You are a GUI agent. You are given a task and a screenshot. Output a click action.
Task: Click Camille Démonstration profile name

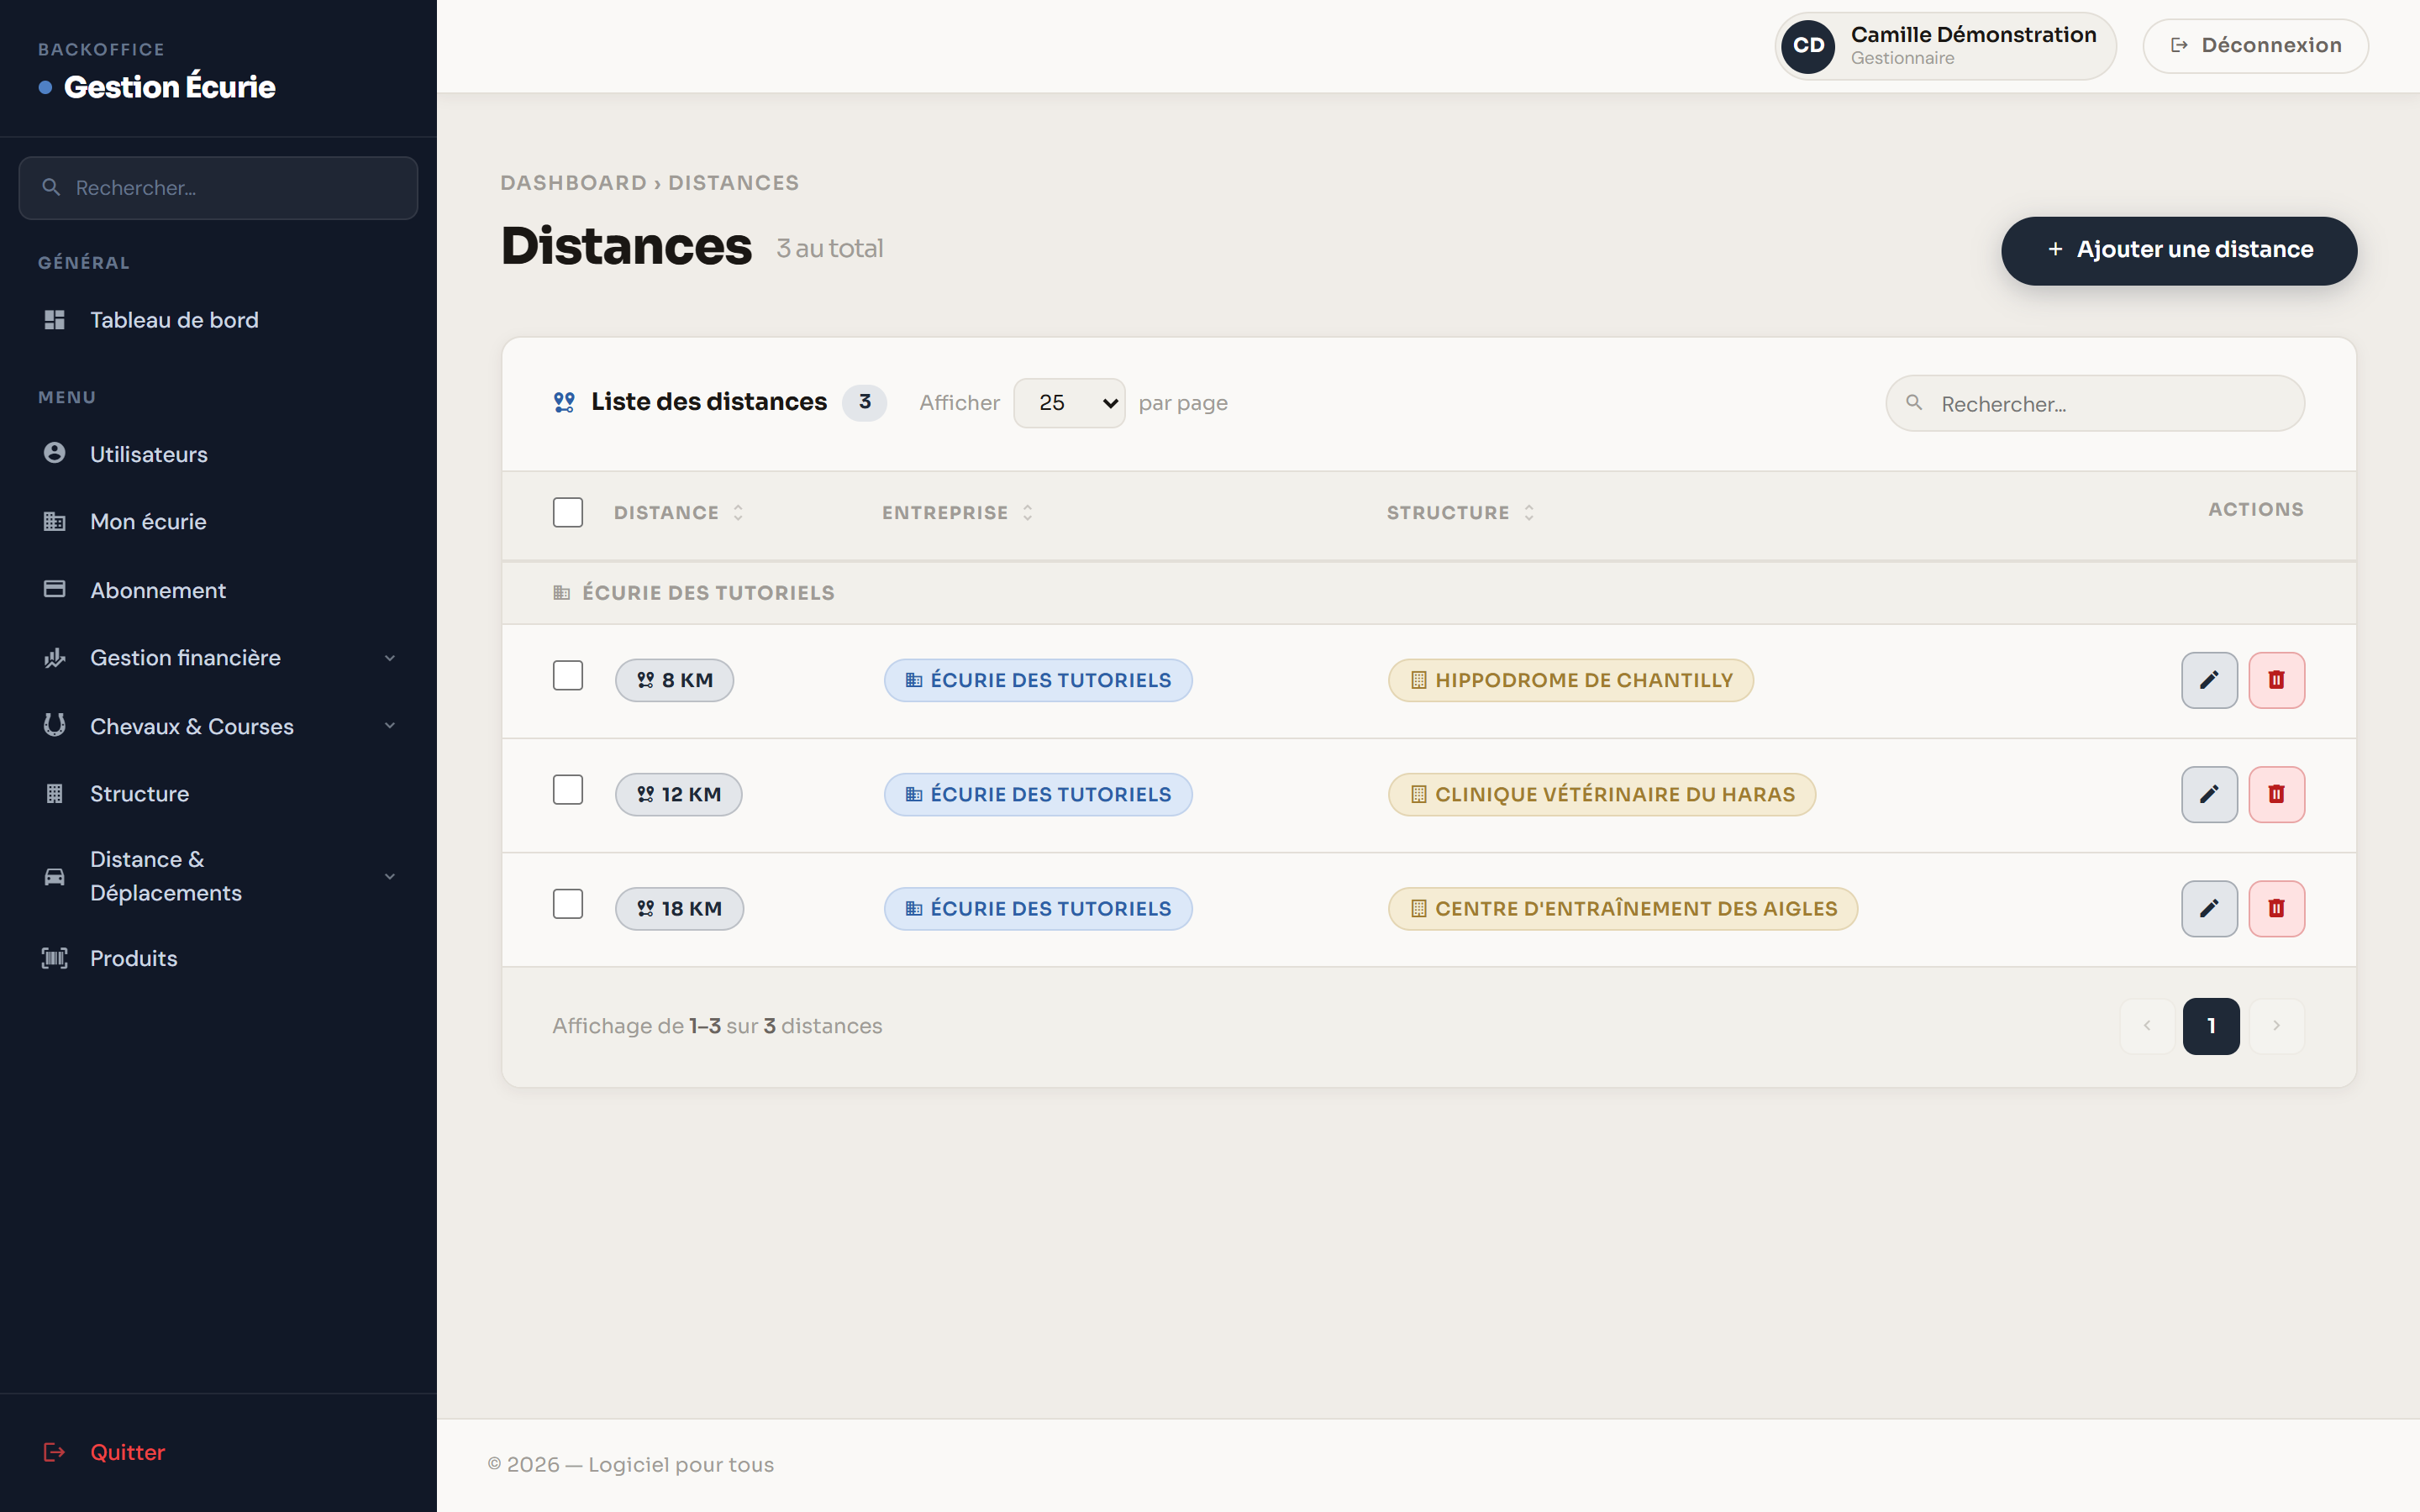click(1973, 34)
